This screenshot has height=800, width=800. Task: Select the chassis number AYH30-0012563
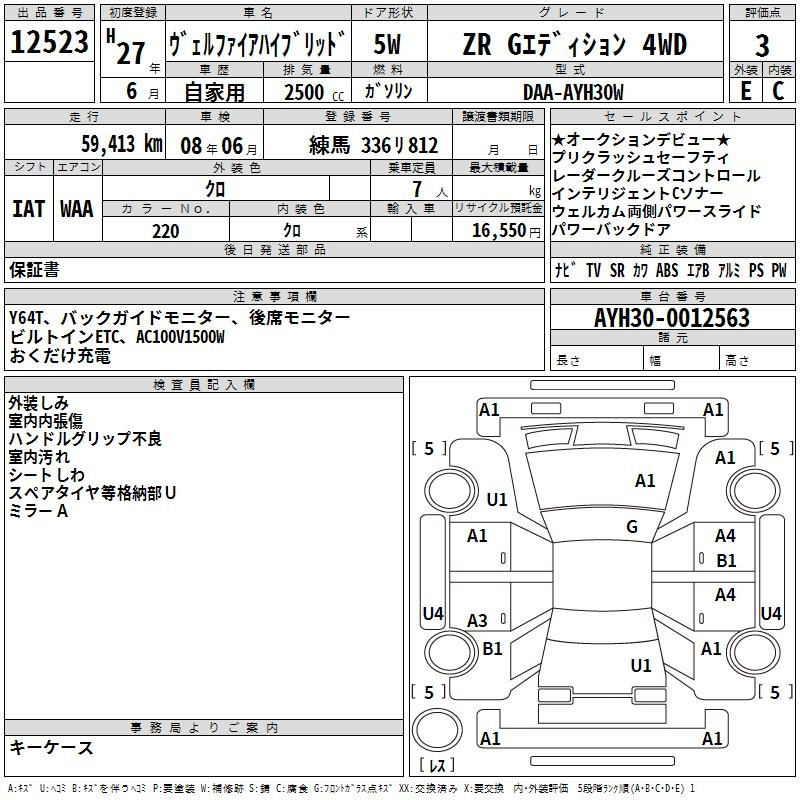click(x=671, y=318)
